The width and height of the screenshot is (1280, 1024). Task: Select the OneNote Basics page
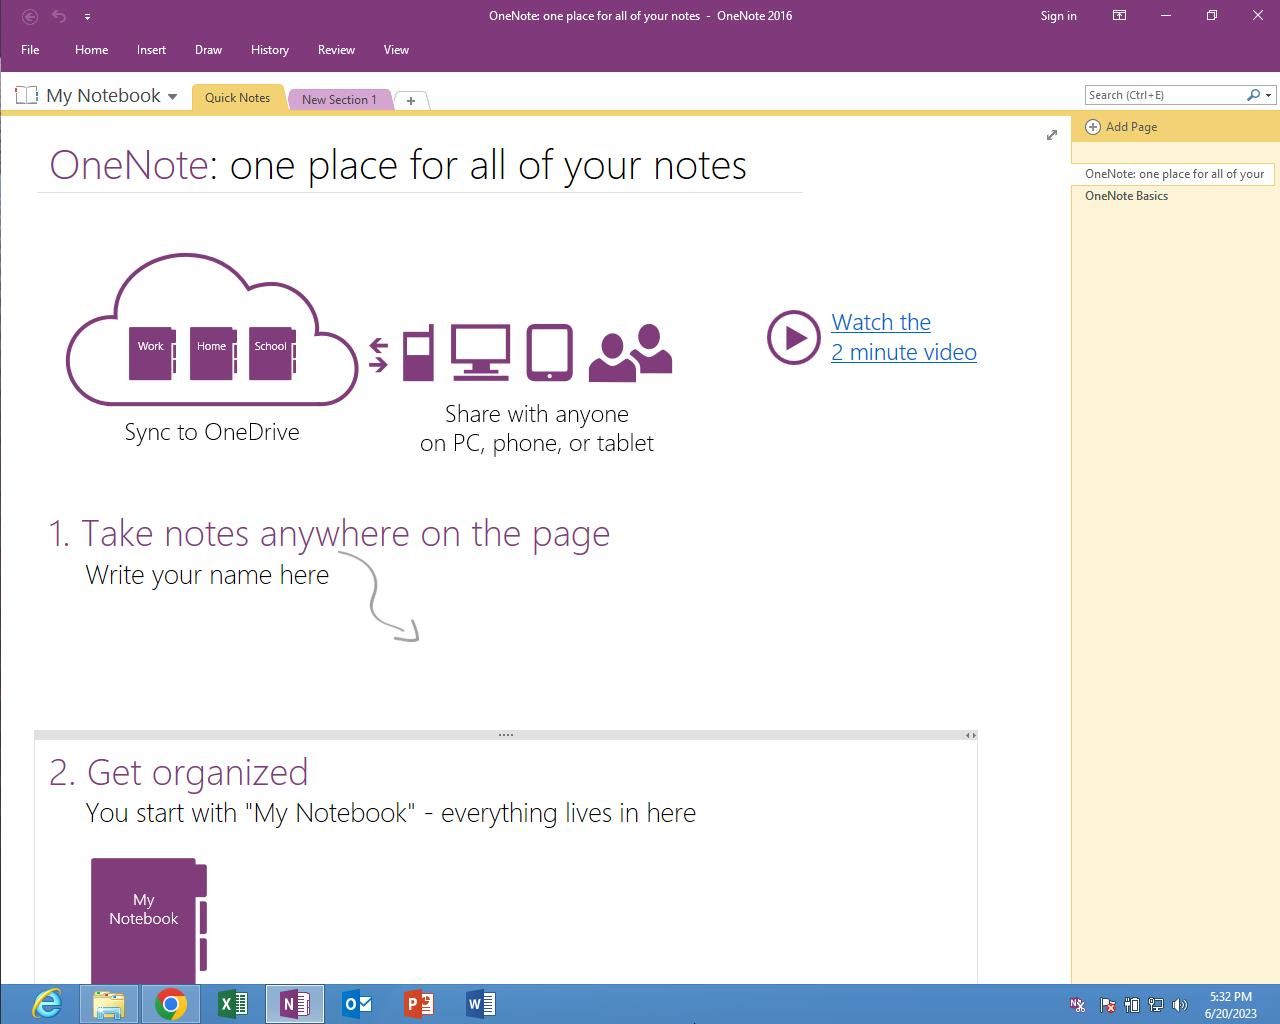tap(1126, 196)
